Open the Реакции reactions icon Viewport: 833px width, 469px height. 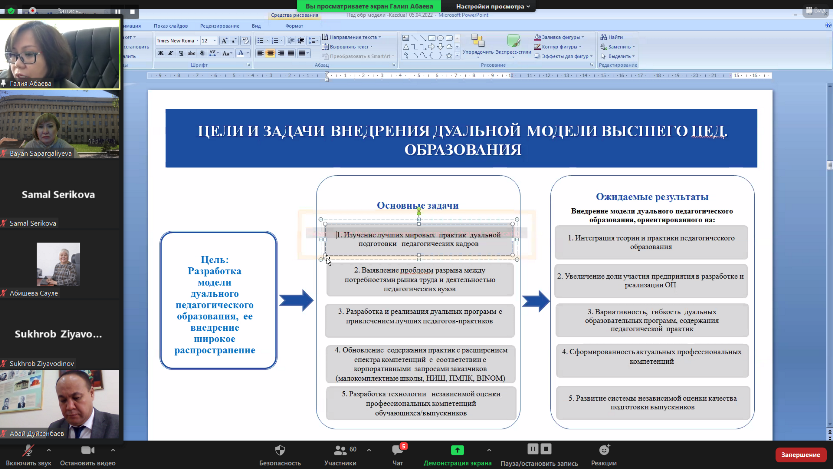pos(603,451)
